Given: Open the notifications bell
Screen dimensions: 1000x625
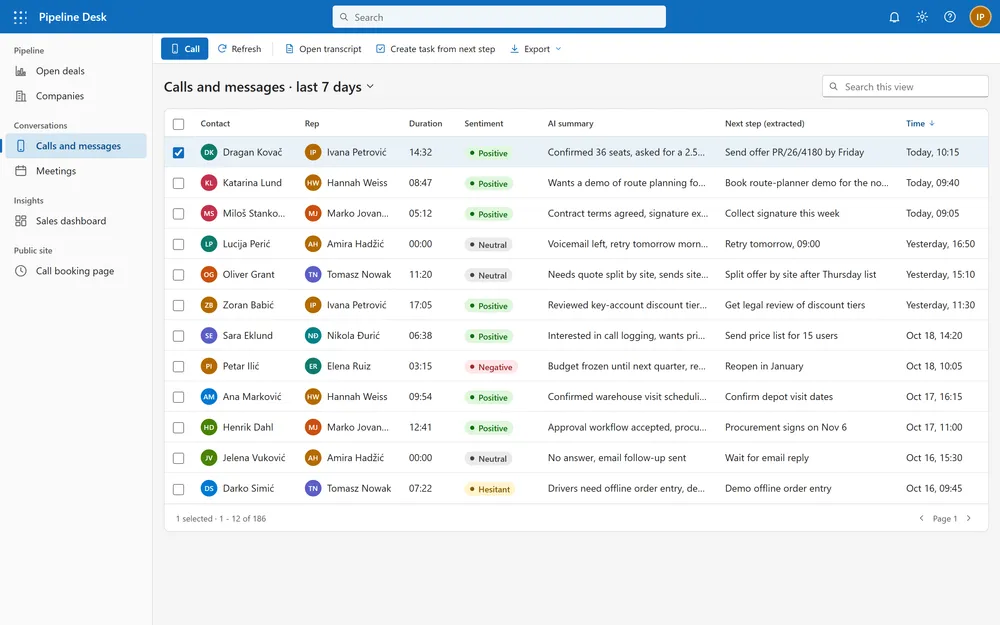Looking at the screenshot, I should click(x=894, y=17).
